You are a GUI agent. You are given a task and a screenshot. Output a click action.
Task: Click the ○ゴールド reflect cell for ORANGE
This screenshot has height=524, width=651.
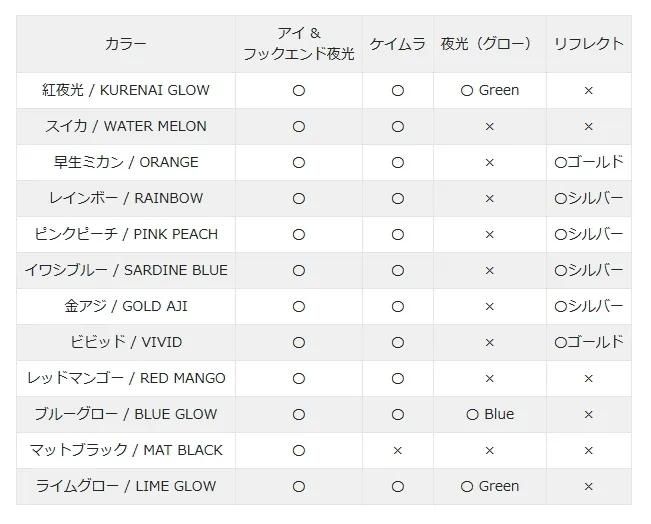coord(588,162)
